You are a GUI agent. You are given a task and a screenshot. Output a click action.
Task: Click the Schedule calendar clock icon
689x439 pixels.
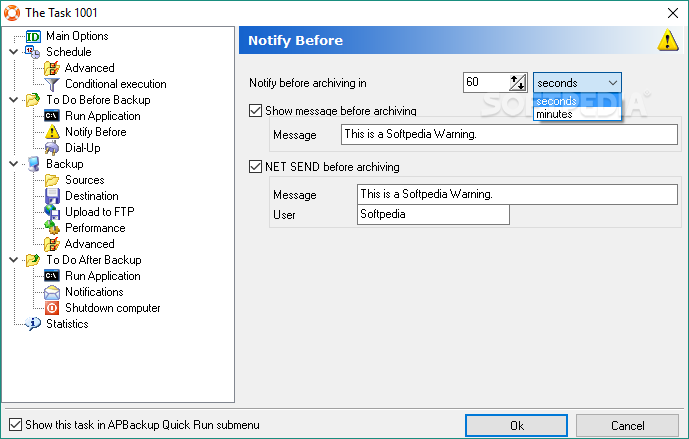point(32,52)
